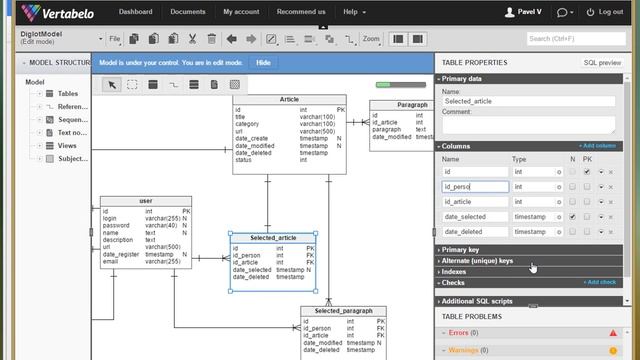Collapse the Primary data section

529,79
